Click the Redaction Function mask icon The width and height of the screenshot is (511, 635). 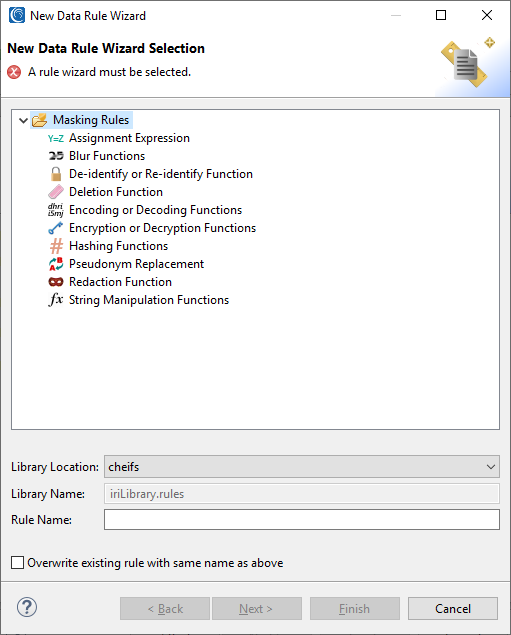point(56,282)
